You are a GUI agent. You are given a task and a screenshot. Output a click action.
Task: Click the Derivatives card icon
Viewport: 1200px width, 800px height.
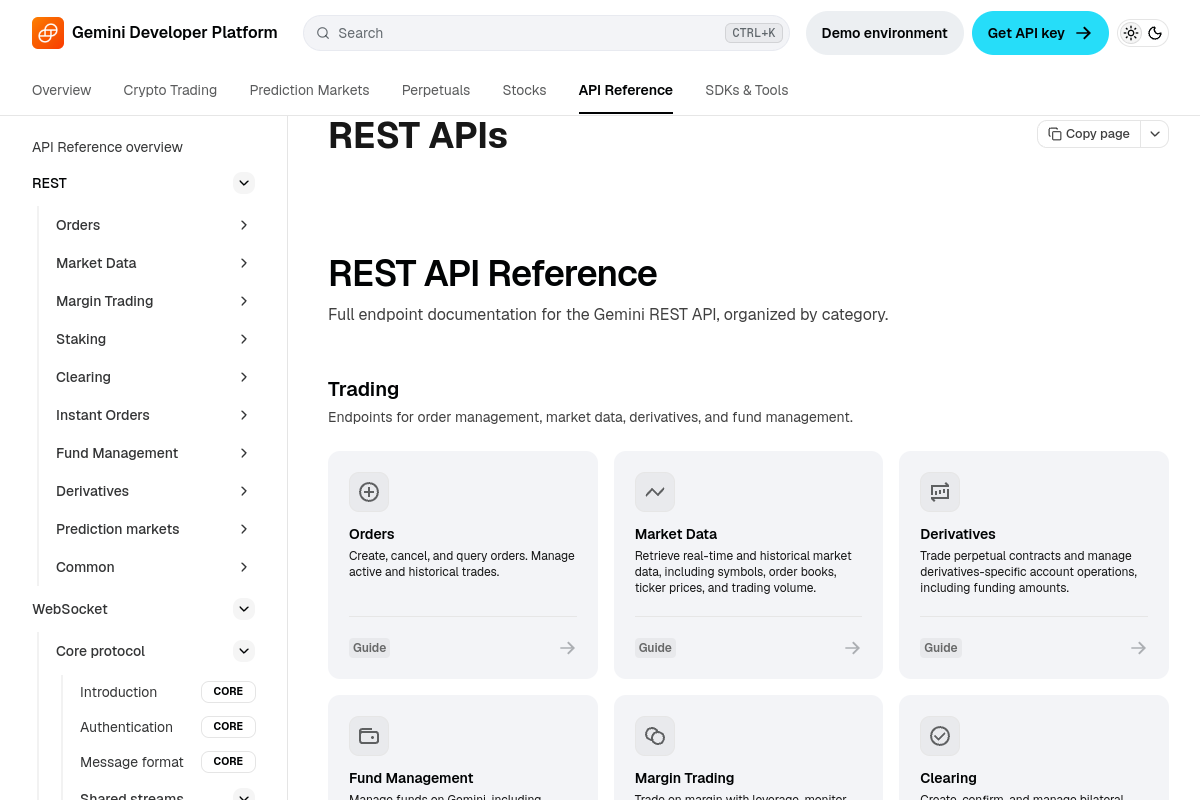pos(940,492)
